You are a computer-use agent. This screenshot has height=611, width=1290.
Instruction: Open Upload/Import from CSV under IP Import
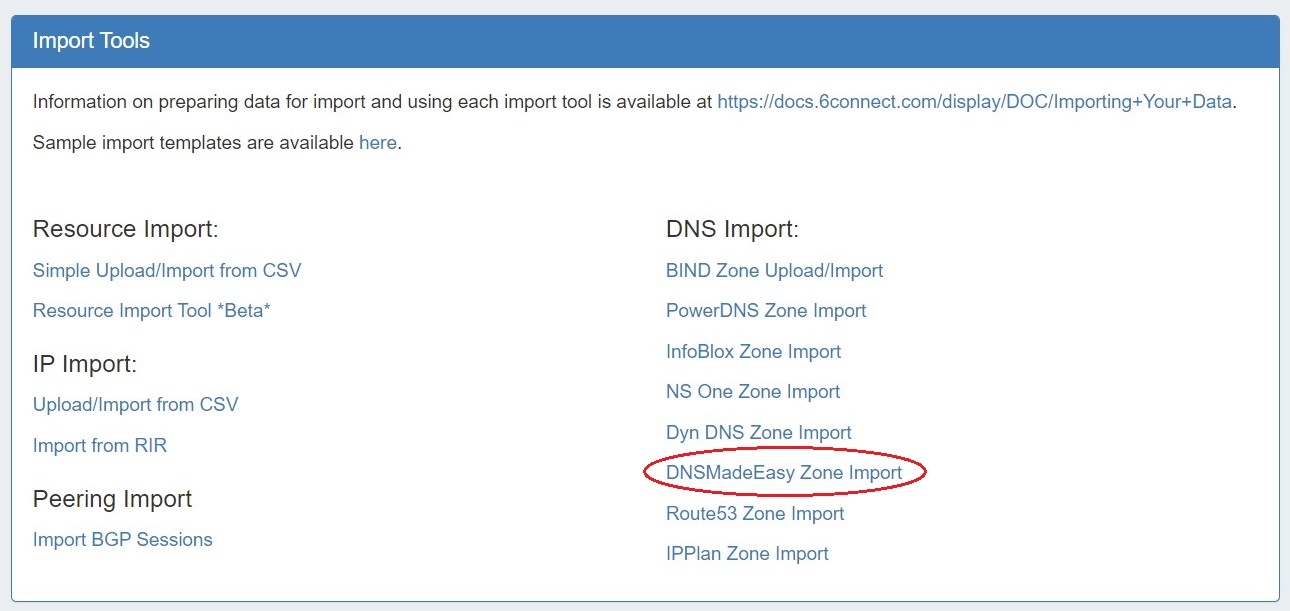pyautogui.click(x=136, y=404)
